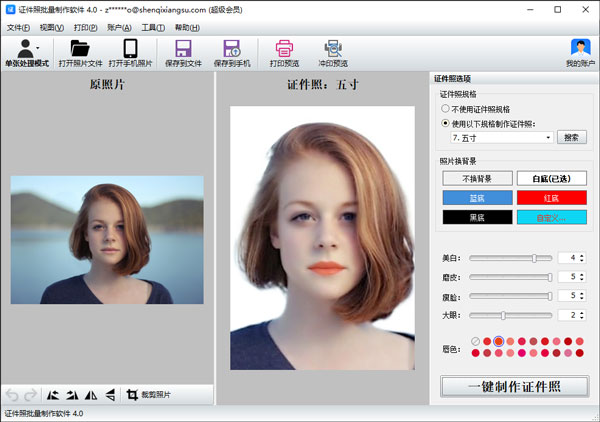The height and width of the screenshot is (422, 600).
Task: Open the 账户(A) menu
Action: pyautogui.click(x=118, y=27)
